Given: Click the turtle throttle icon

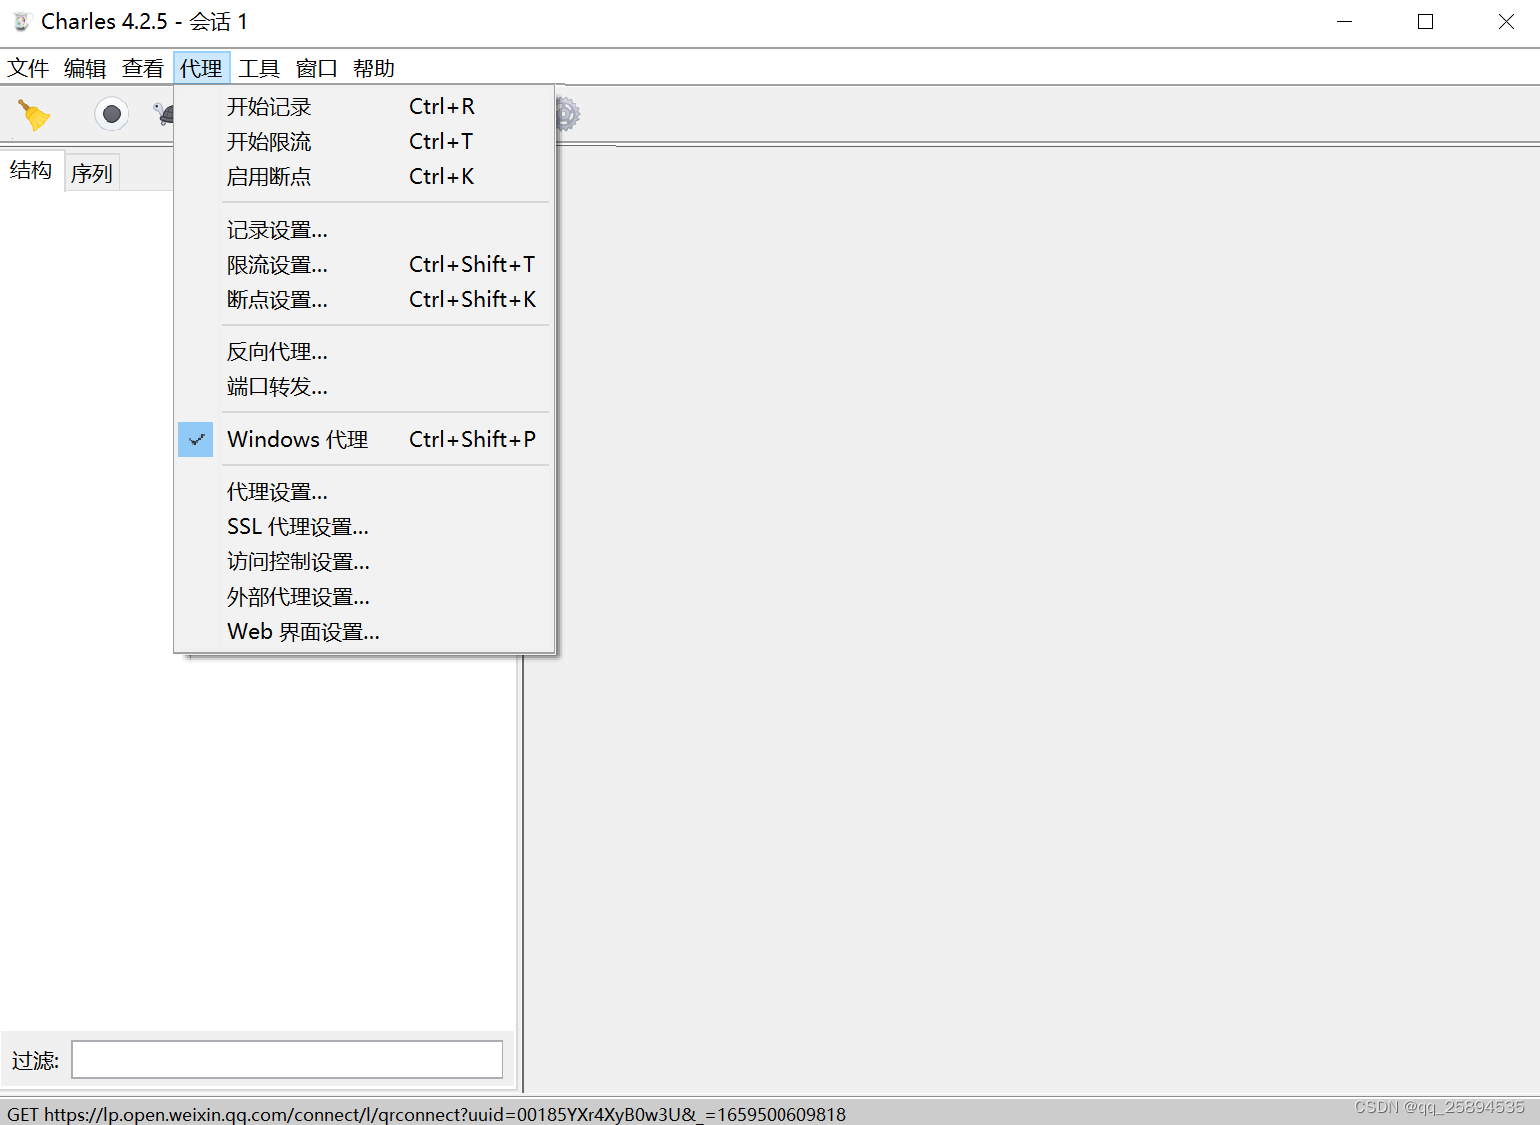Looking at the screenshot, I should pos(163,114).
